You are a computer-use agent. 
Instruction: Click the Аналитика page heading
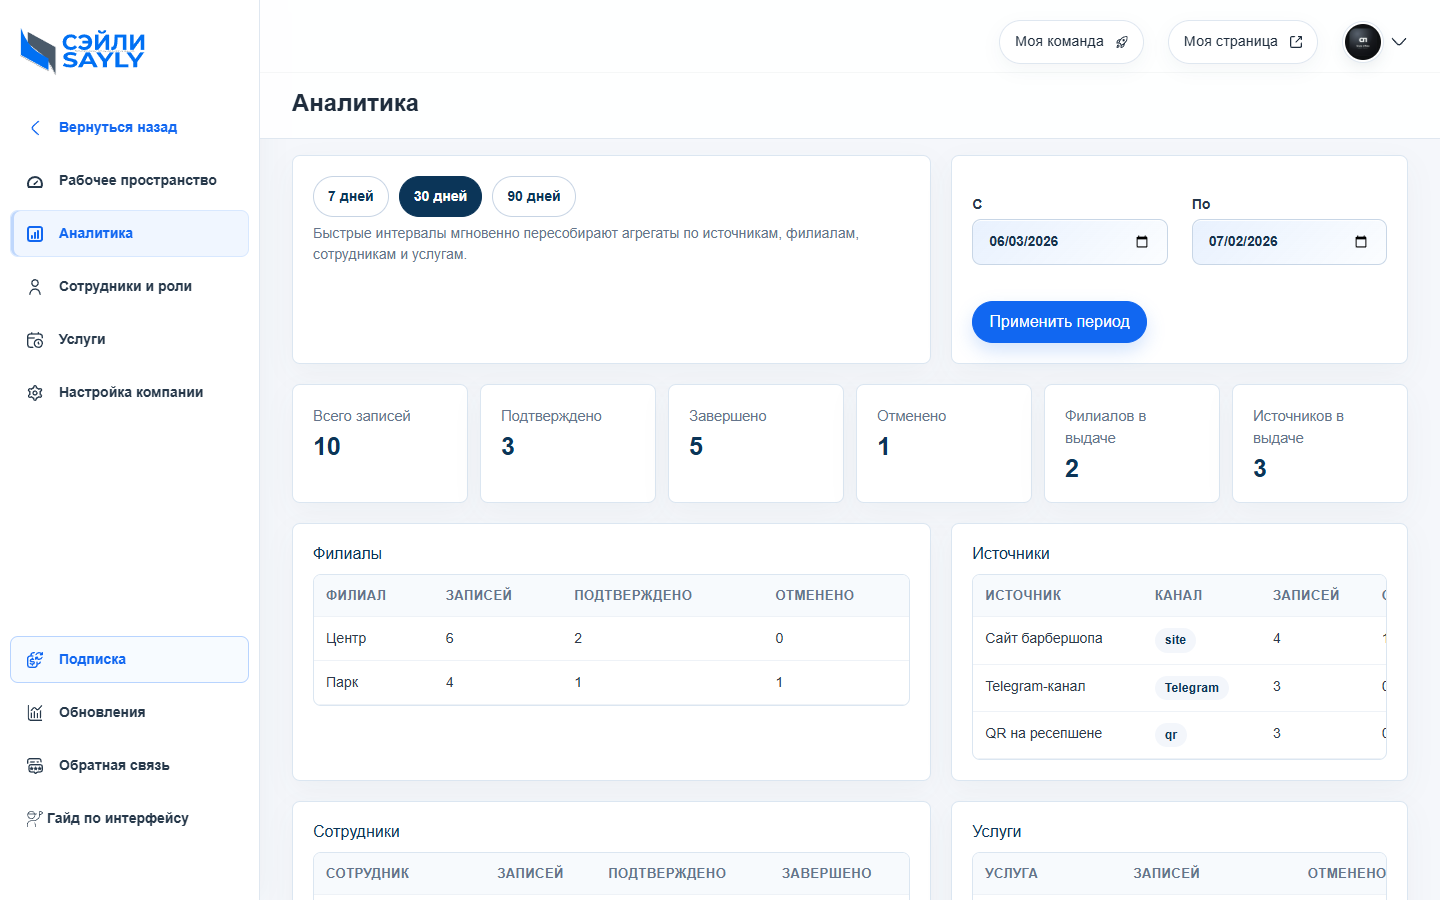tap(355, 104)
